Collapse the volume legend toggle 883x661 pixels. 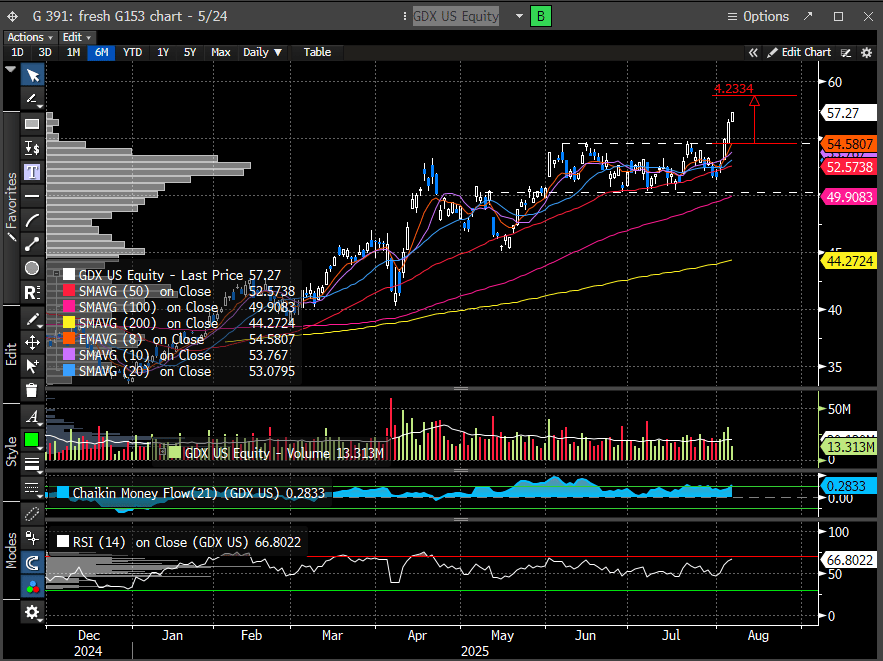[163, 452]
